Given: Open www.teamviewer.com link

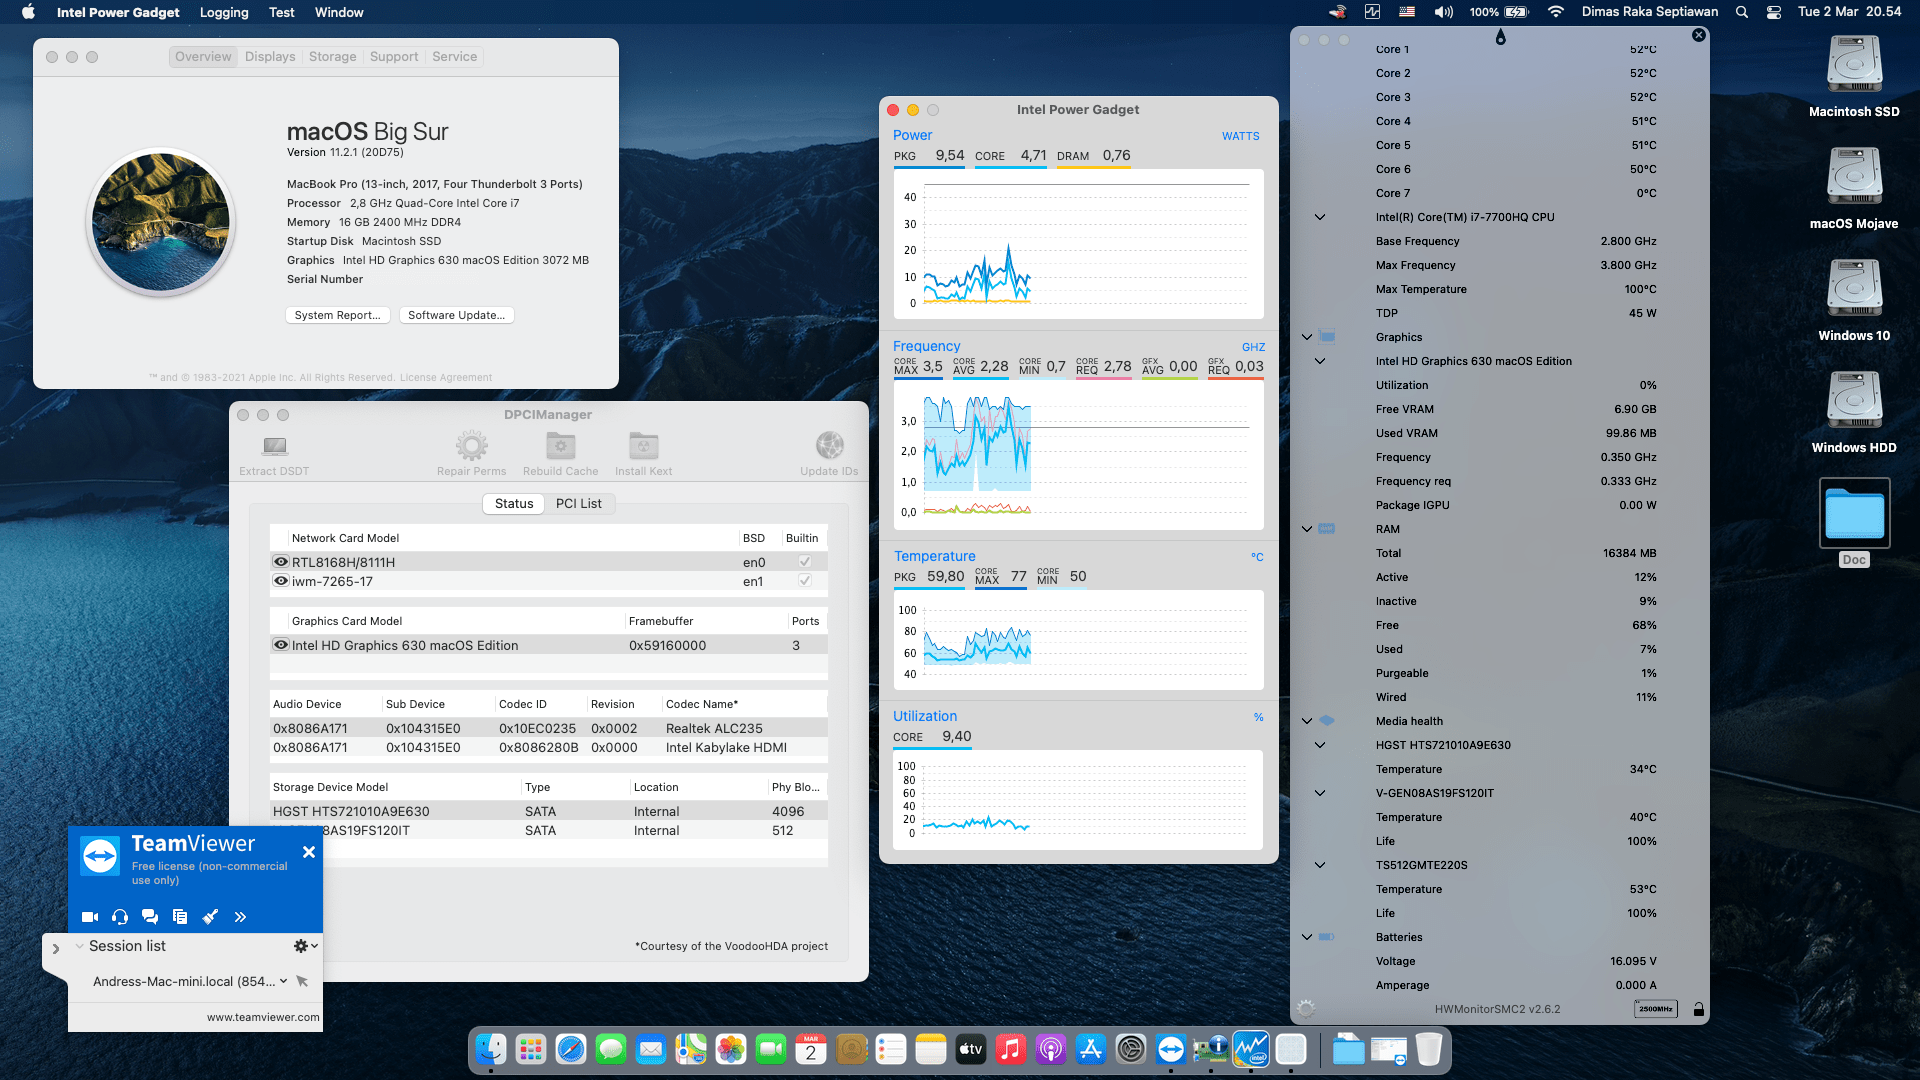Looking at the screenshot, I should point(263,1017).
